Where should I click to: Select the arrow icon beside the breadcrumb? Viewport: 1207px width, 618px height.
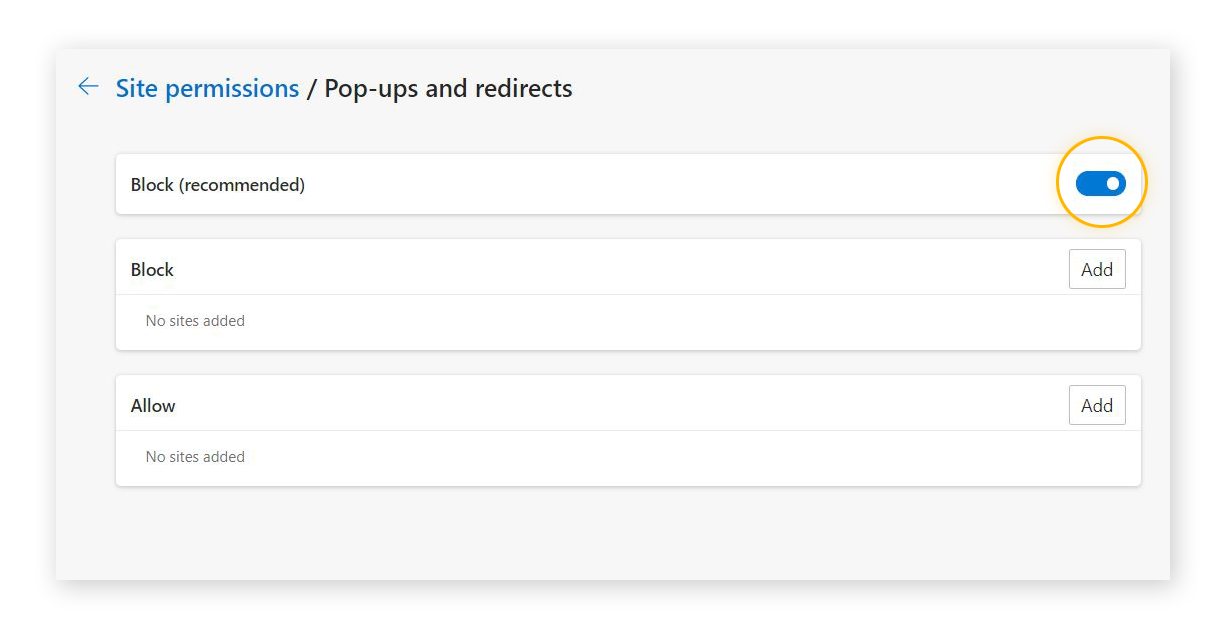point(88,87)
